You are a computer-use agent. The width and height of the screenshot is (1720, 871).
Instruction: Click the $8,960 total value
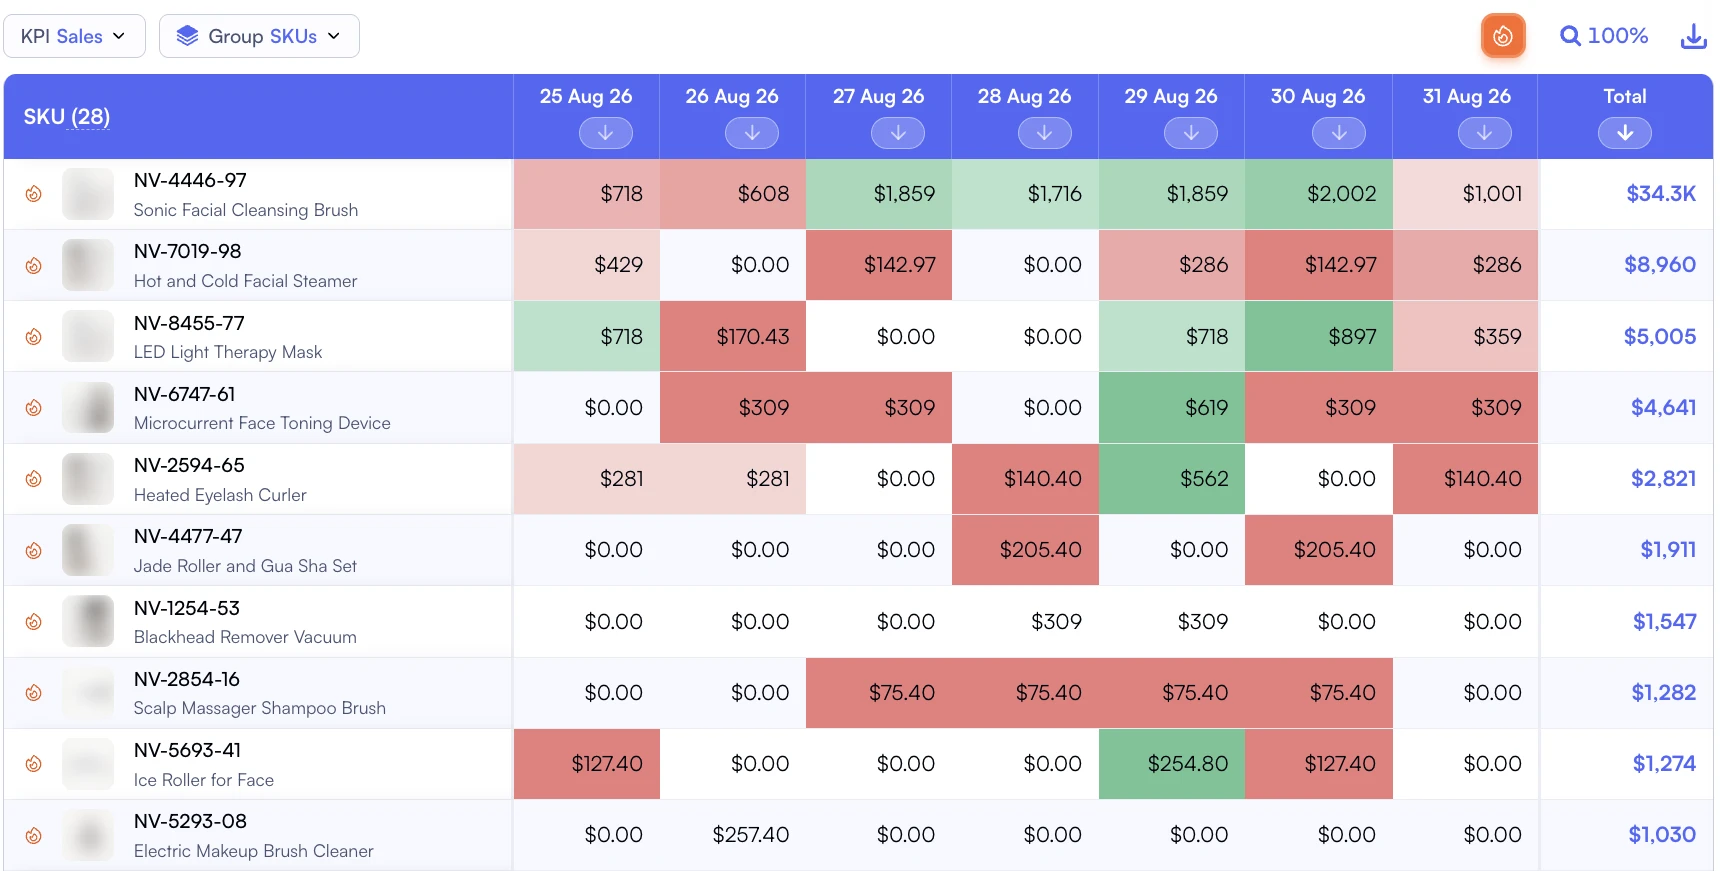pos(1660,265)
